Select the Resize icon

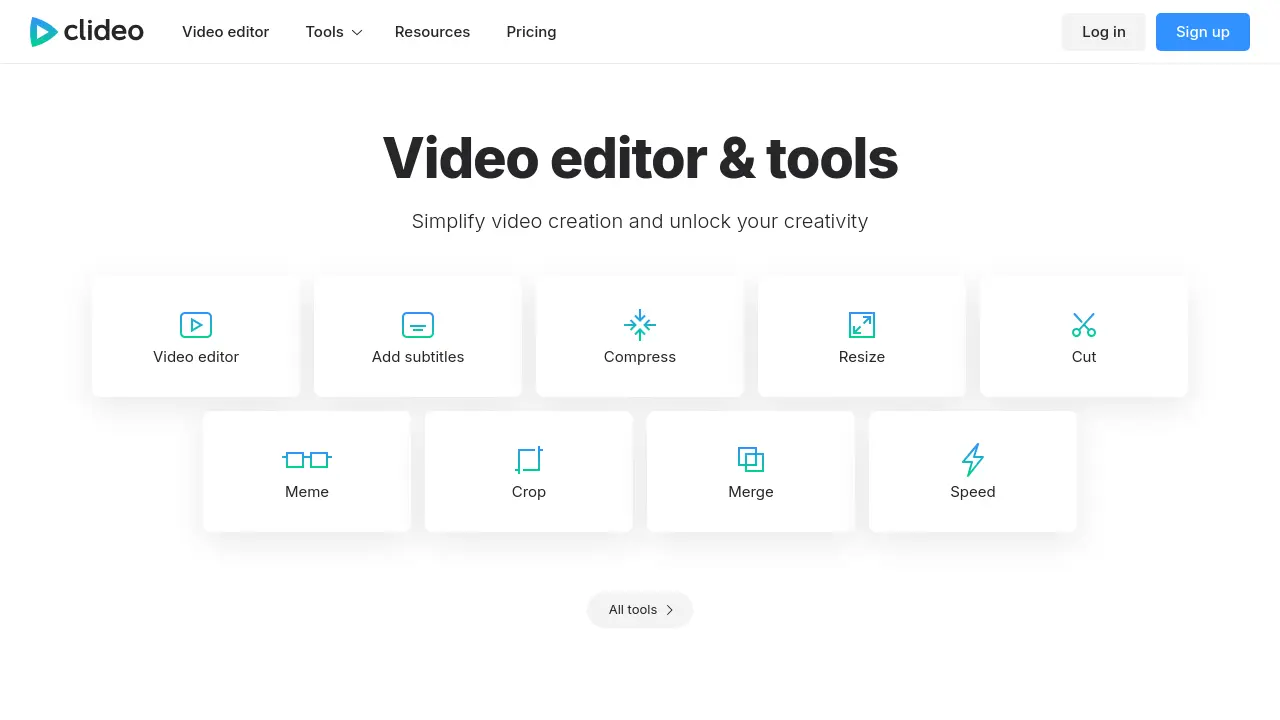pyautogui.click(x=862, y=325)
